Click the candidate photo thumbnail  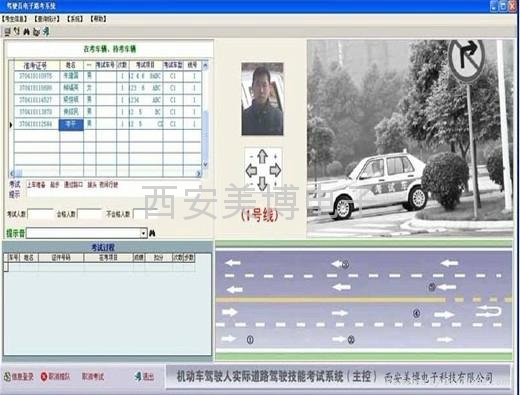(x=262, y=99)
